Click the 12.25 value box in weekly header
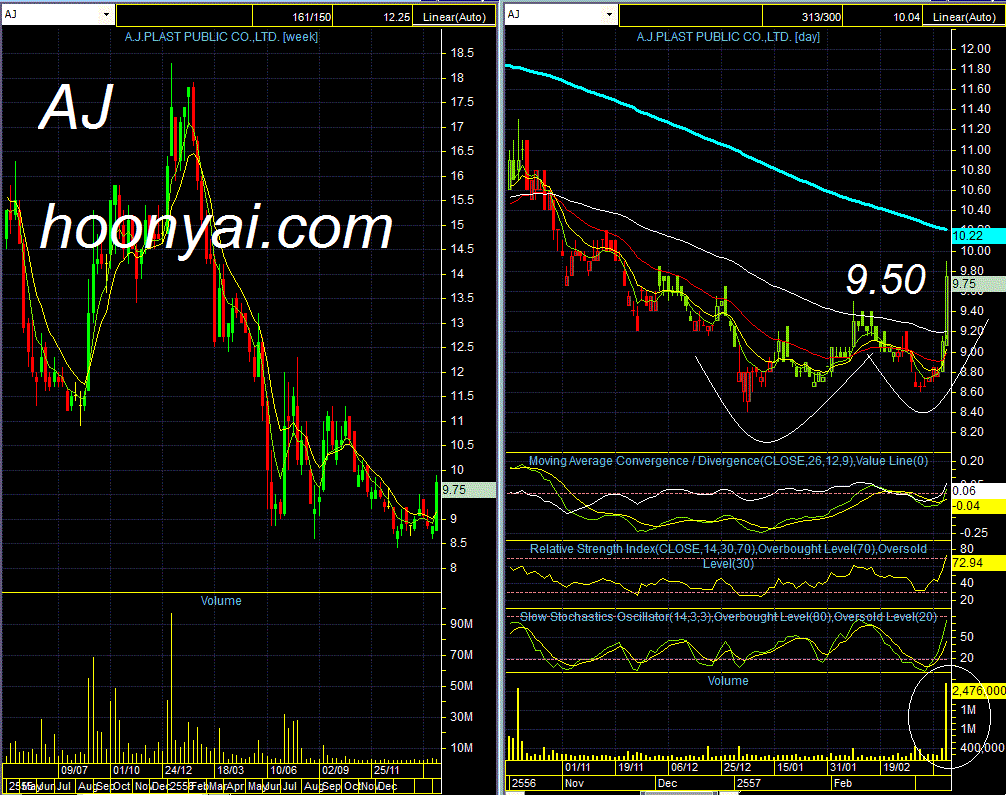1006x795 pixels. (x=373, y=17)
